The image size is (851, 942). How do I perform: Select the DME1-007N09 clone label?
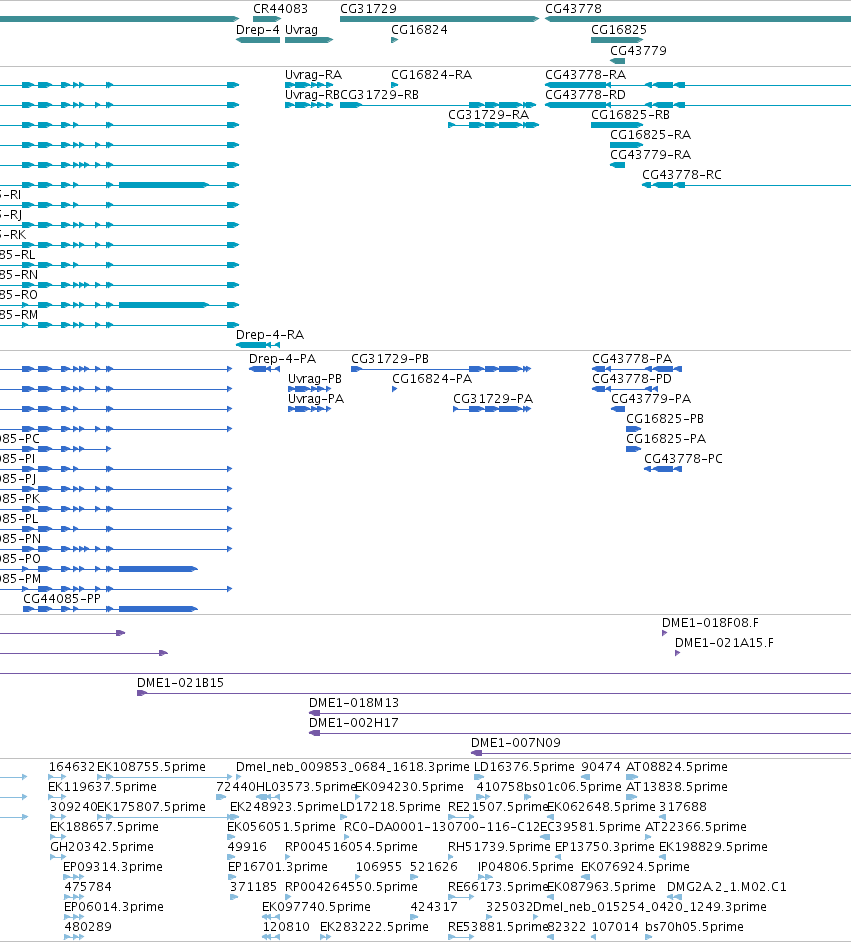[x=516, y=743]
